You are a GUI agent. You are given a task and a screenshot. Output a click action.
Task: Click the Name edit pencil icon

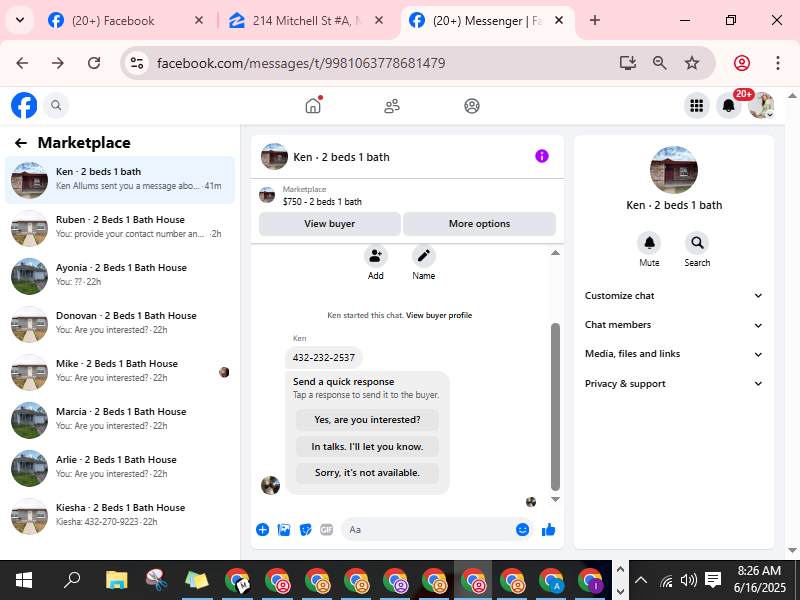coord(423,256)
